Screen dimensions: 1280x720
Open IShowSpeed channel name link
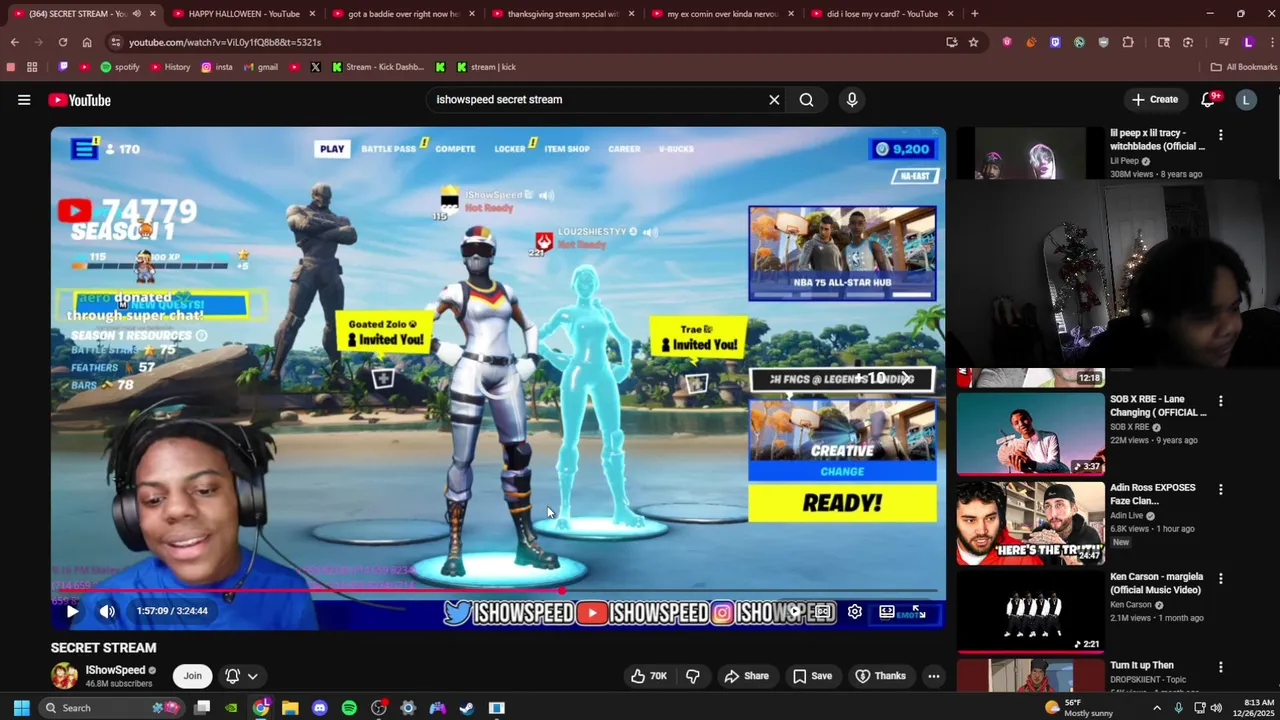pos(115,670)
